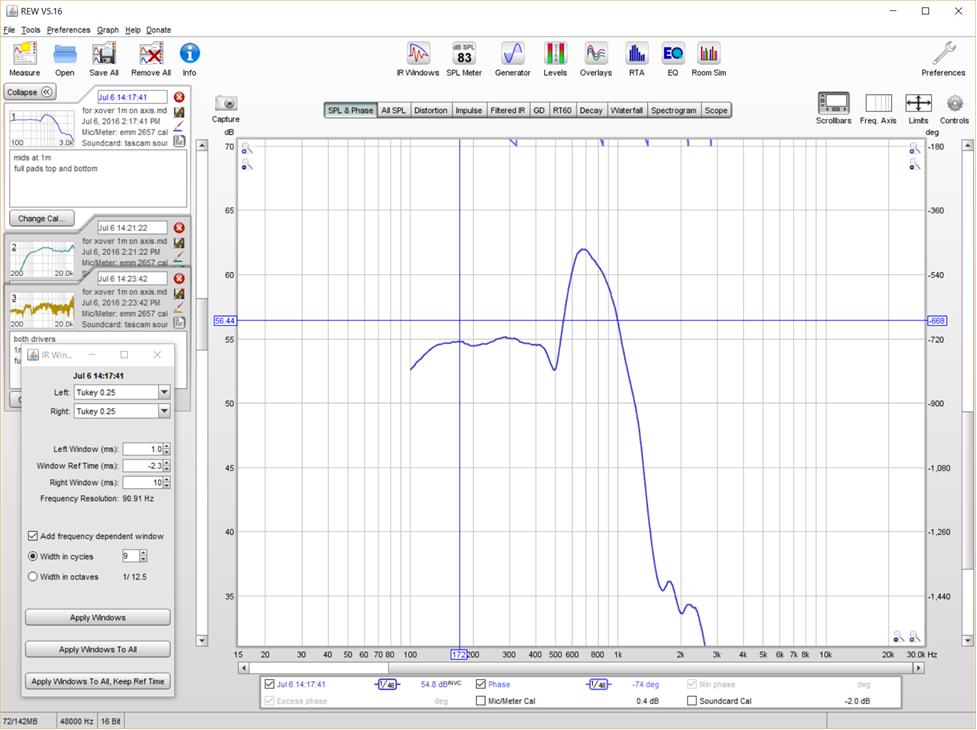The width and height of the screenshot is (977, 730).
Task: Open the Info icon
Action: (x=189, y=59)
